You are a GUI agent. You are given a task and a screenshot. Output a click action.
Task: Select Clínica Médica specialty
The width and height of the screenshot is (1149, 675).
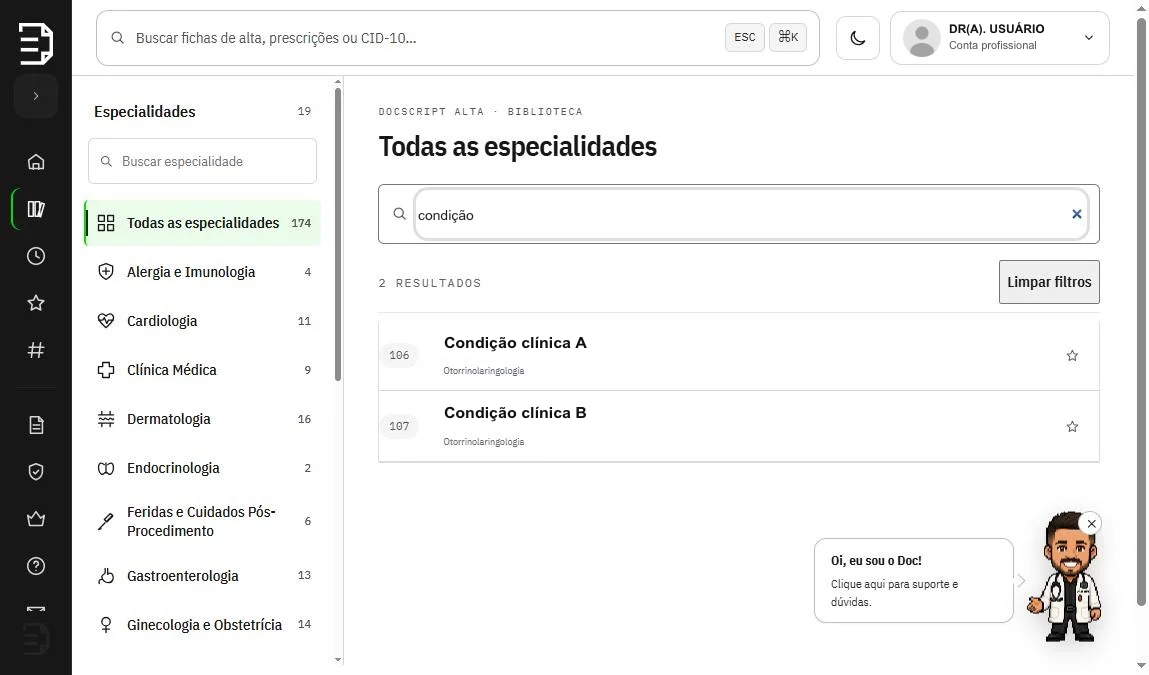click(203, 370)
